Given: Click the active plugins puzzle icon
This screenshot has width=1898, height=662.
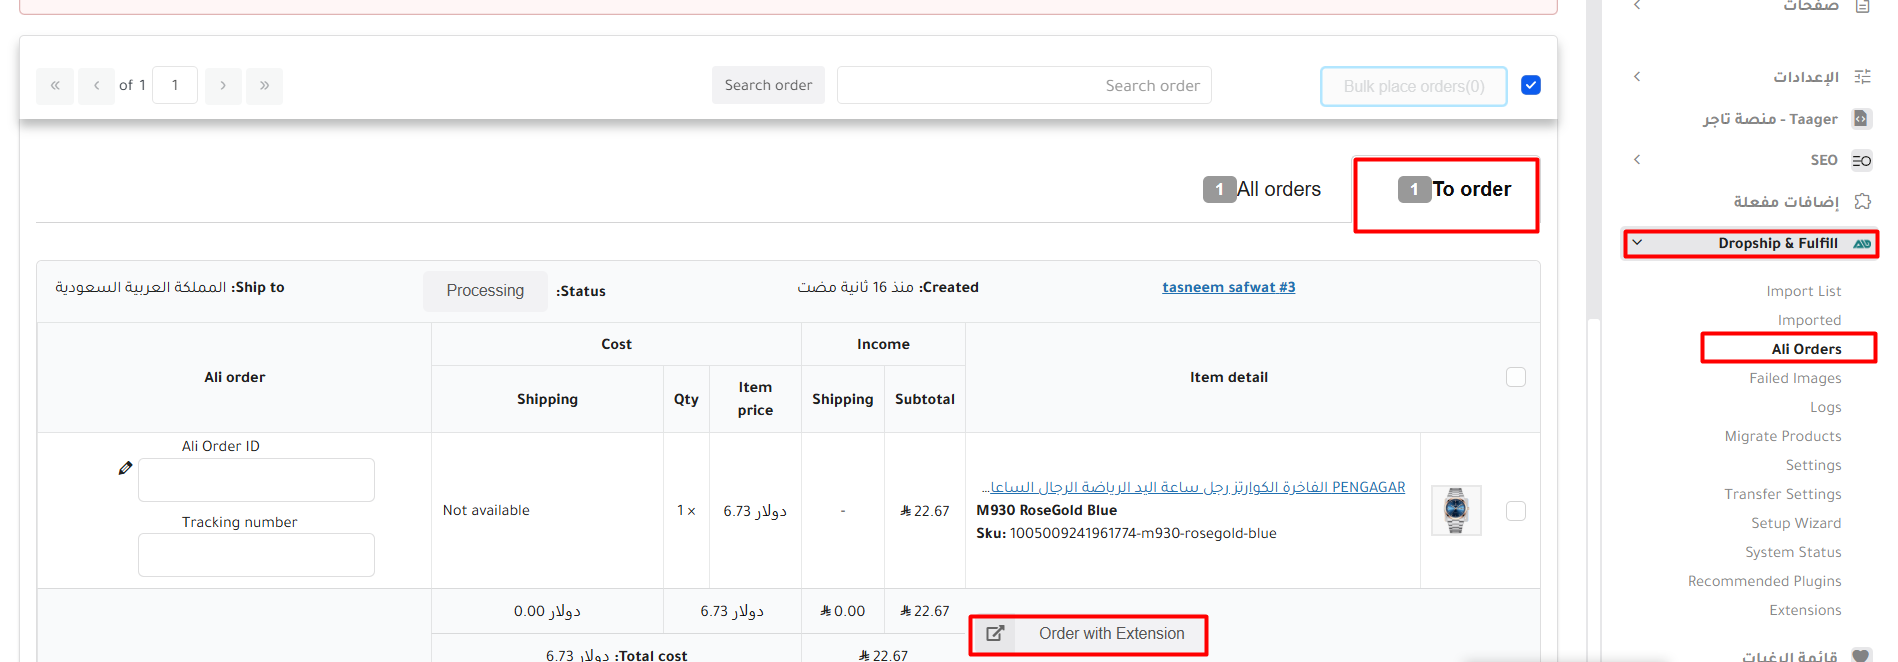Looking at the screenshot, I should tap(1862, 202).
